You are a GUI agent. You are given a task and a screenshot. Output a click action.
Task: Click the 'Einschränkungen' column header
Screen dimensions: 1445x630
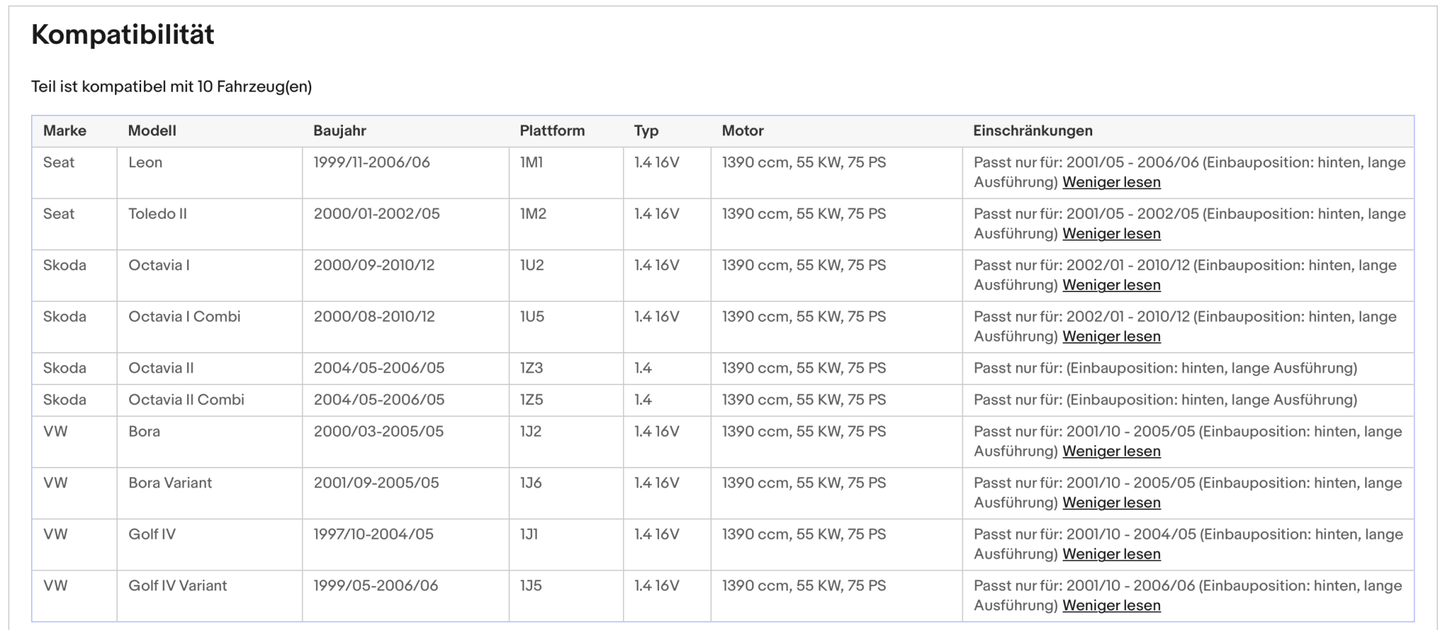click(x=1033, y=131)
